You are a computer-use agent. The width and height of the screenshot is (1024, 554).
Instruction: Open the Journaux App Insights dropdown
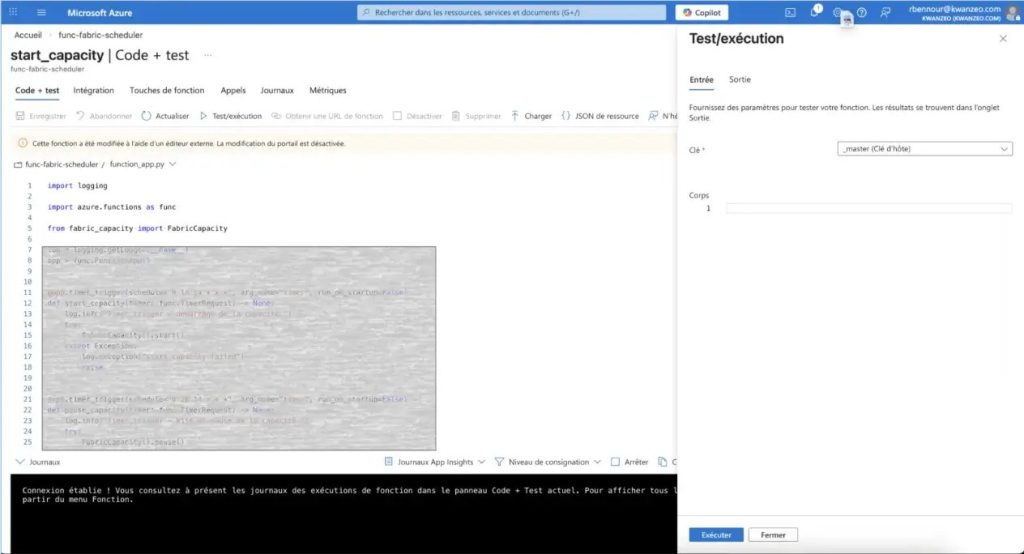point(435,462)
